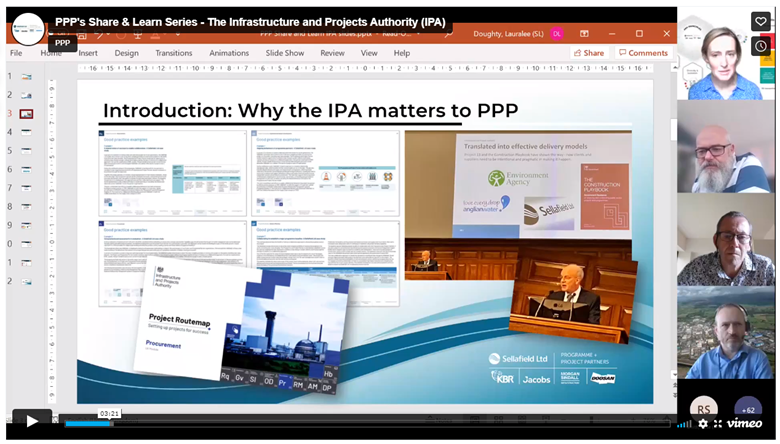
Task: Open the Animations tab
Action: tap(229, 53)
